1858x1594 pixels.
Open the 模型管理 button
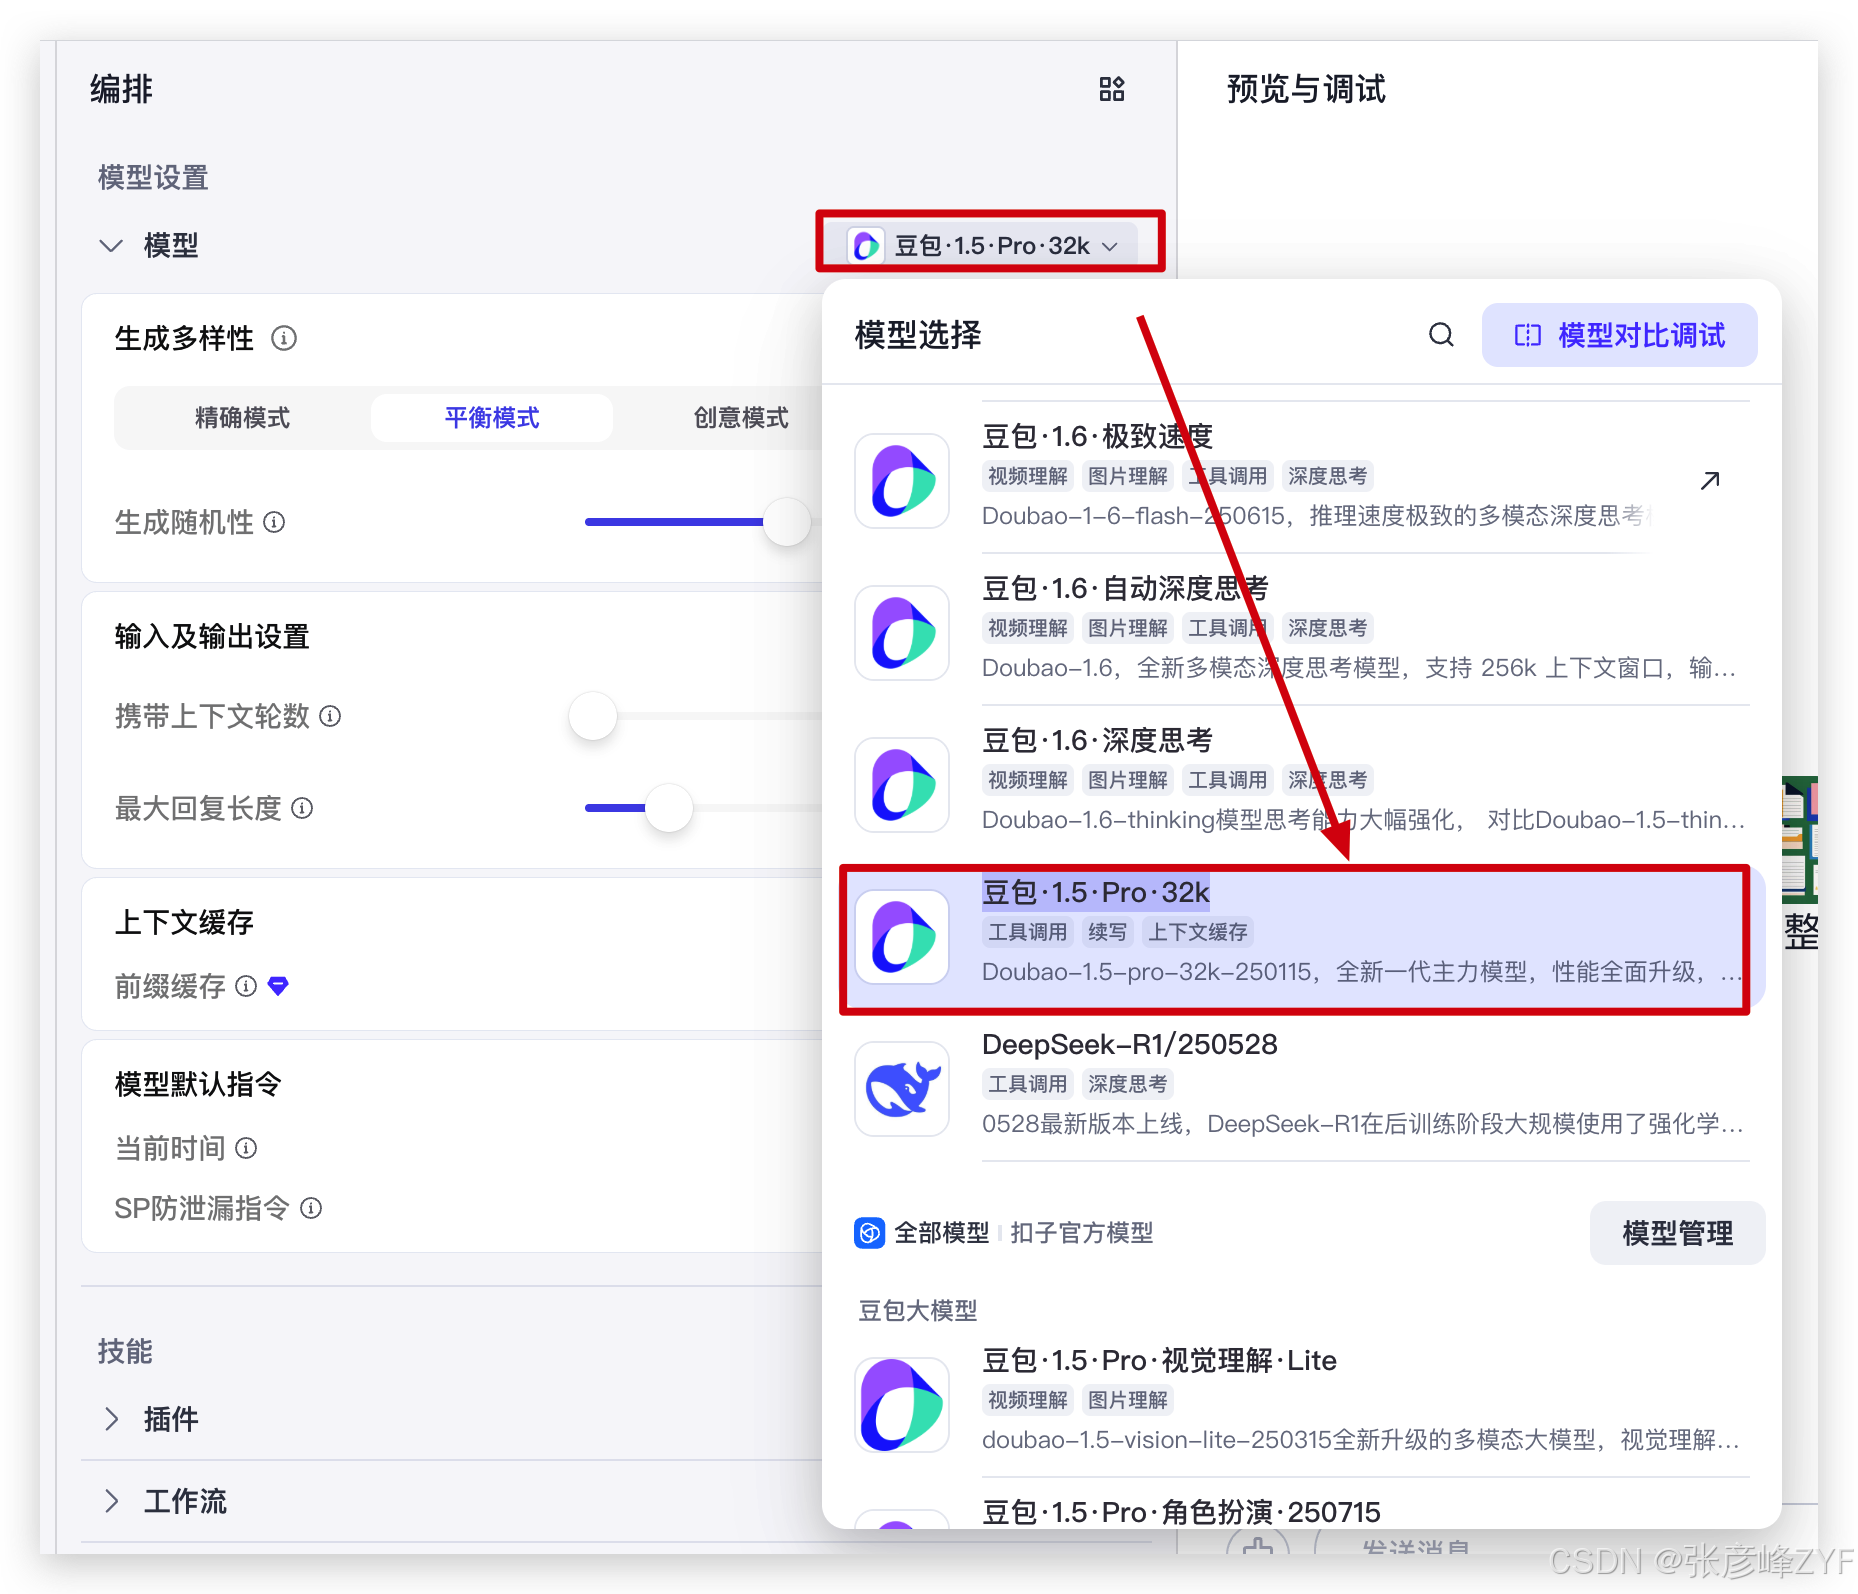tap(1677, 1233)
